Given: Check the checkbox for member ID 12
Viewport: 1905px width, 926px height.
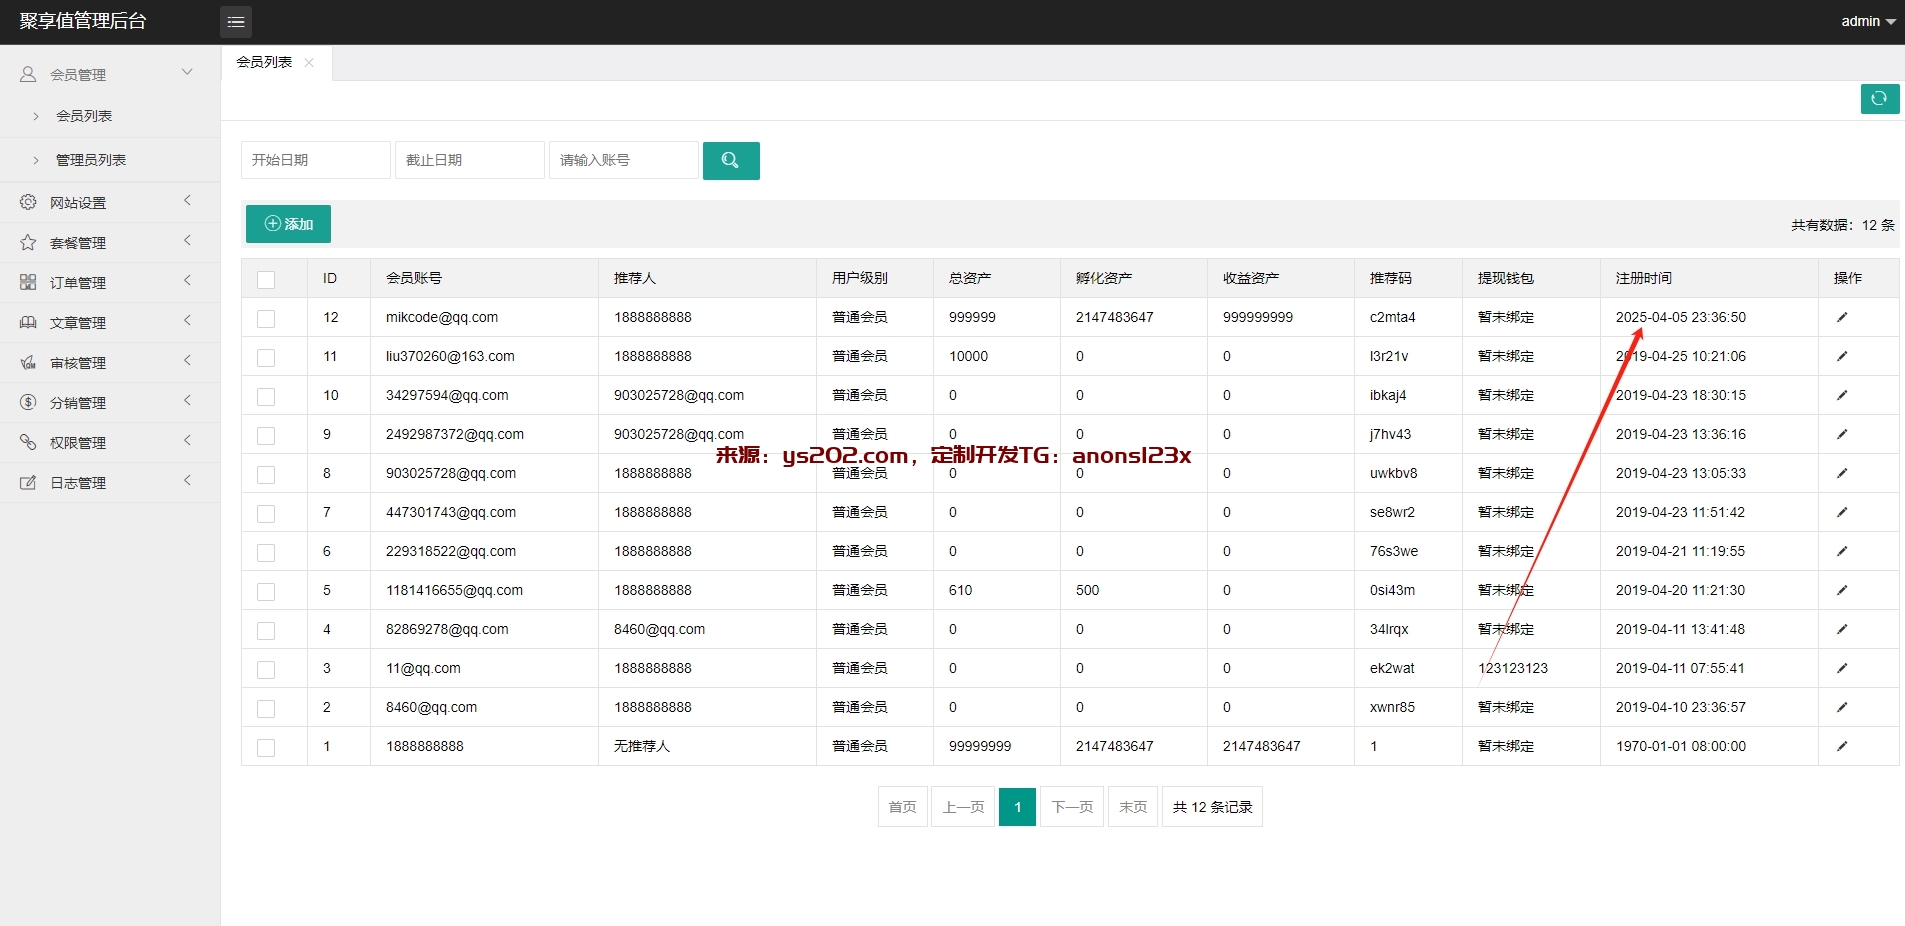Looking at the screenshot, I should point(266,318).
